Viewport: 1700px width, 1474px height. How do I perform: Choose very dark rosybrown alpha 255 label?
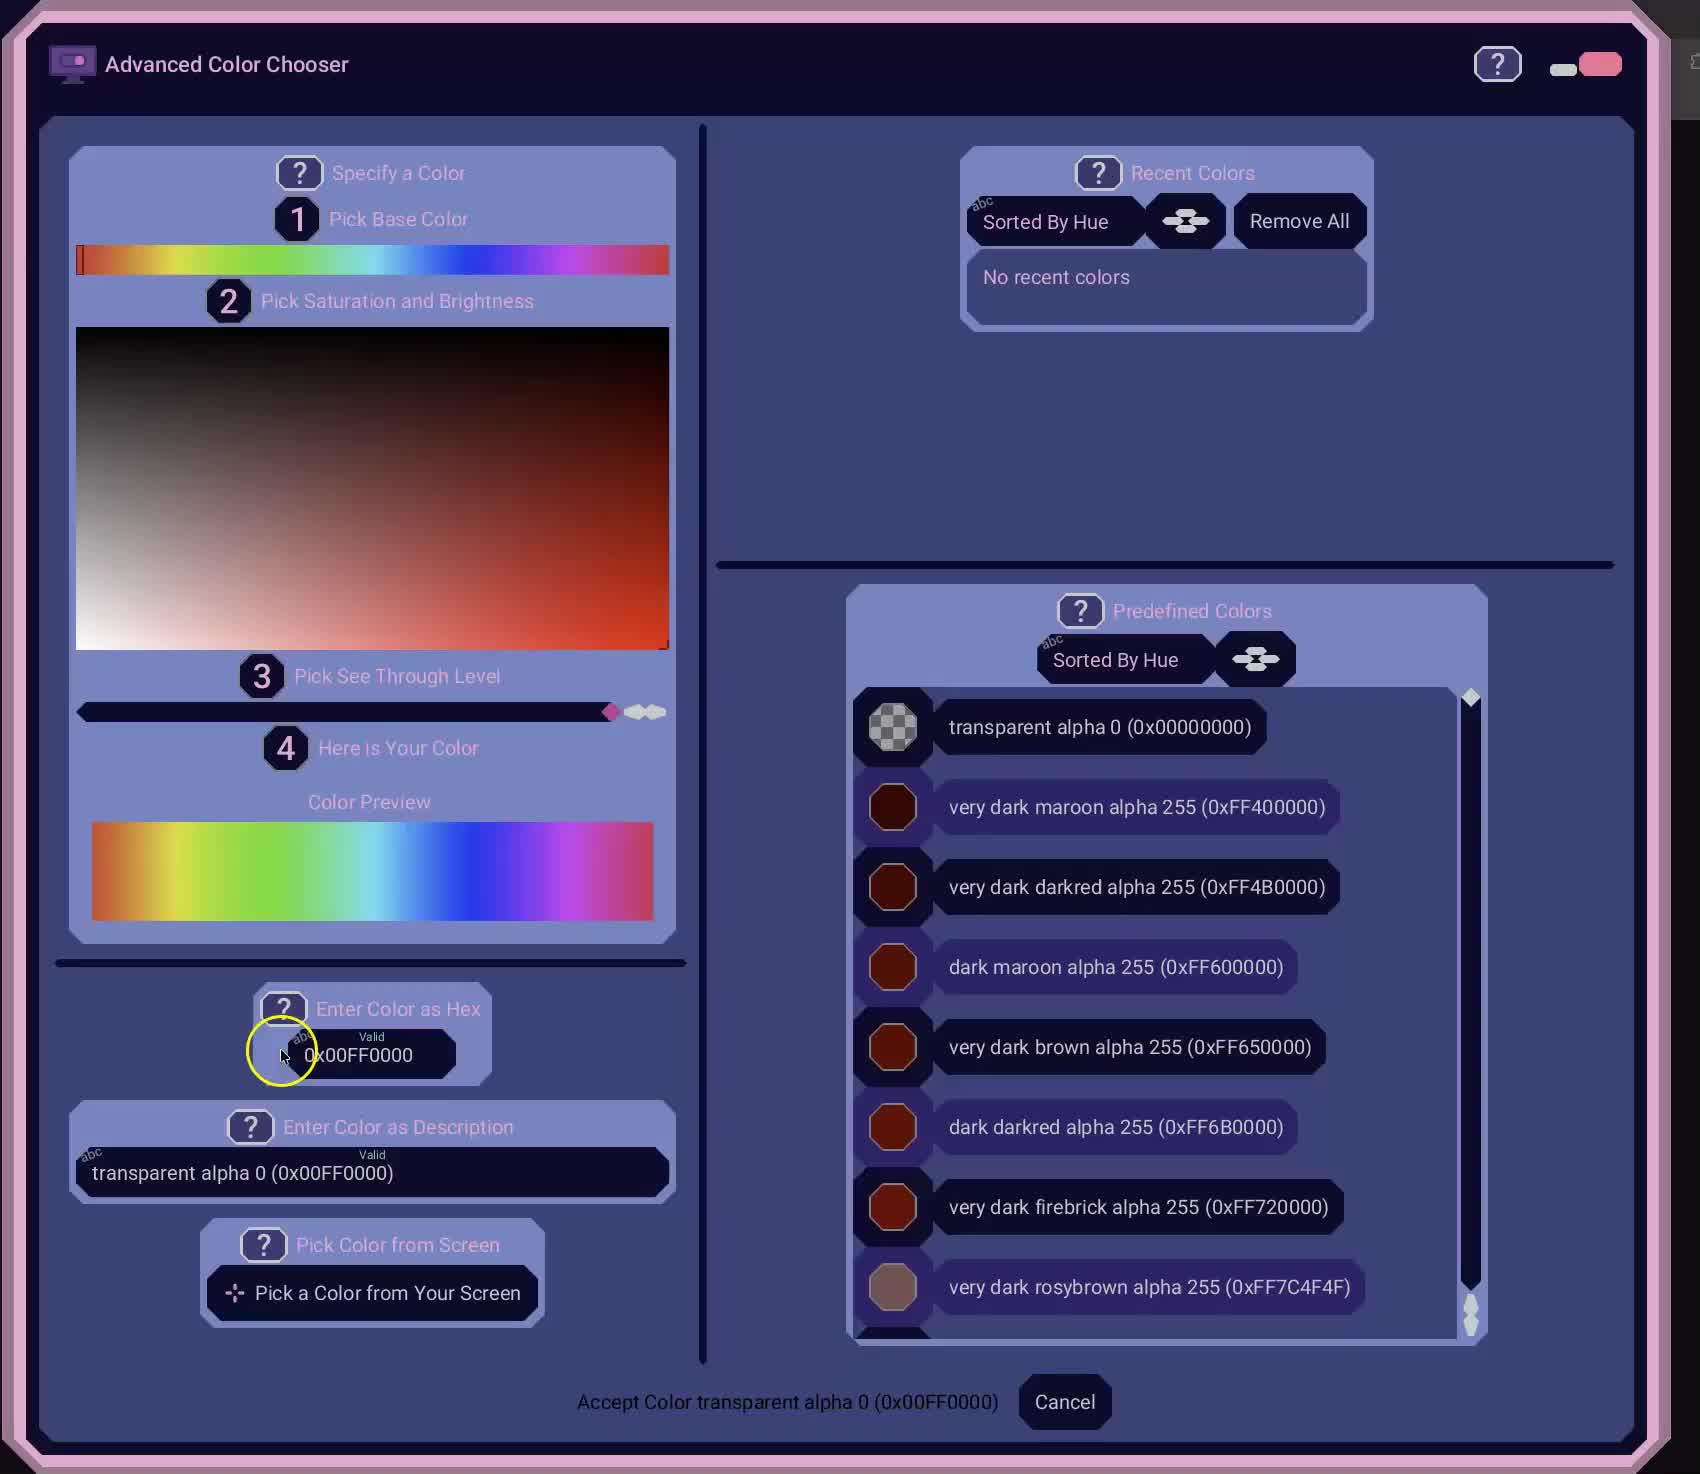(x=1150, y=1287)
